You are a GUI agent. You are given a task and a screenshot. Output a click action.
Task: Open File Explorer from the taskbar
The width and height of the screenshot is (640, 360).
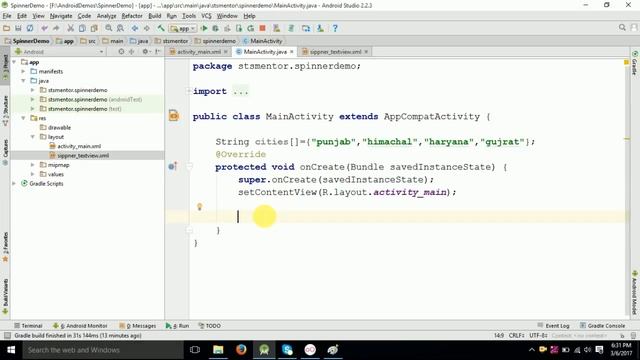(x=218, y=350)
